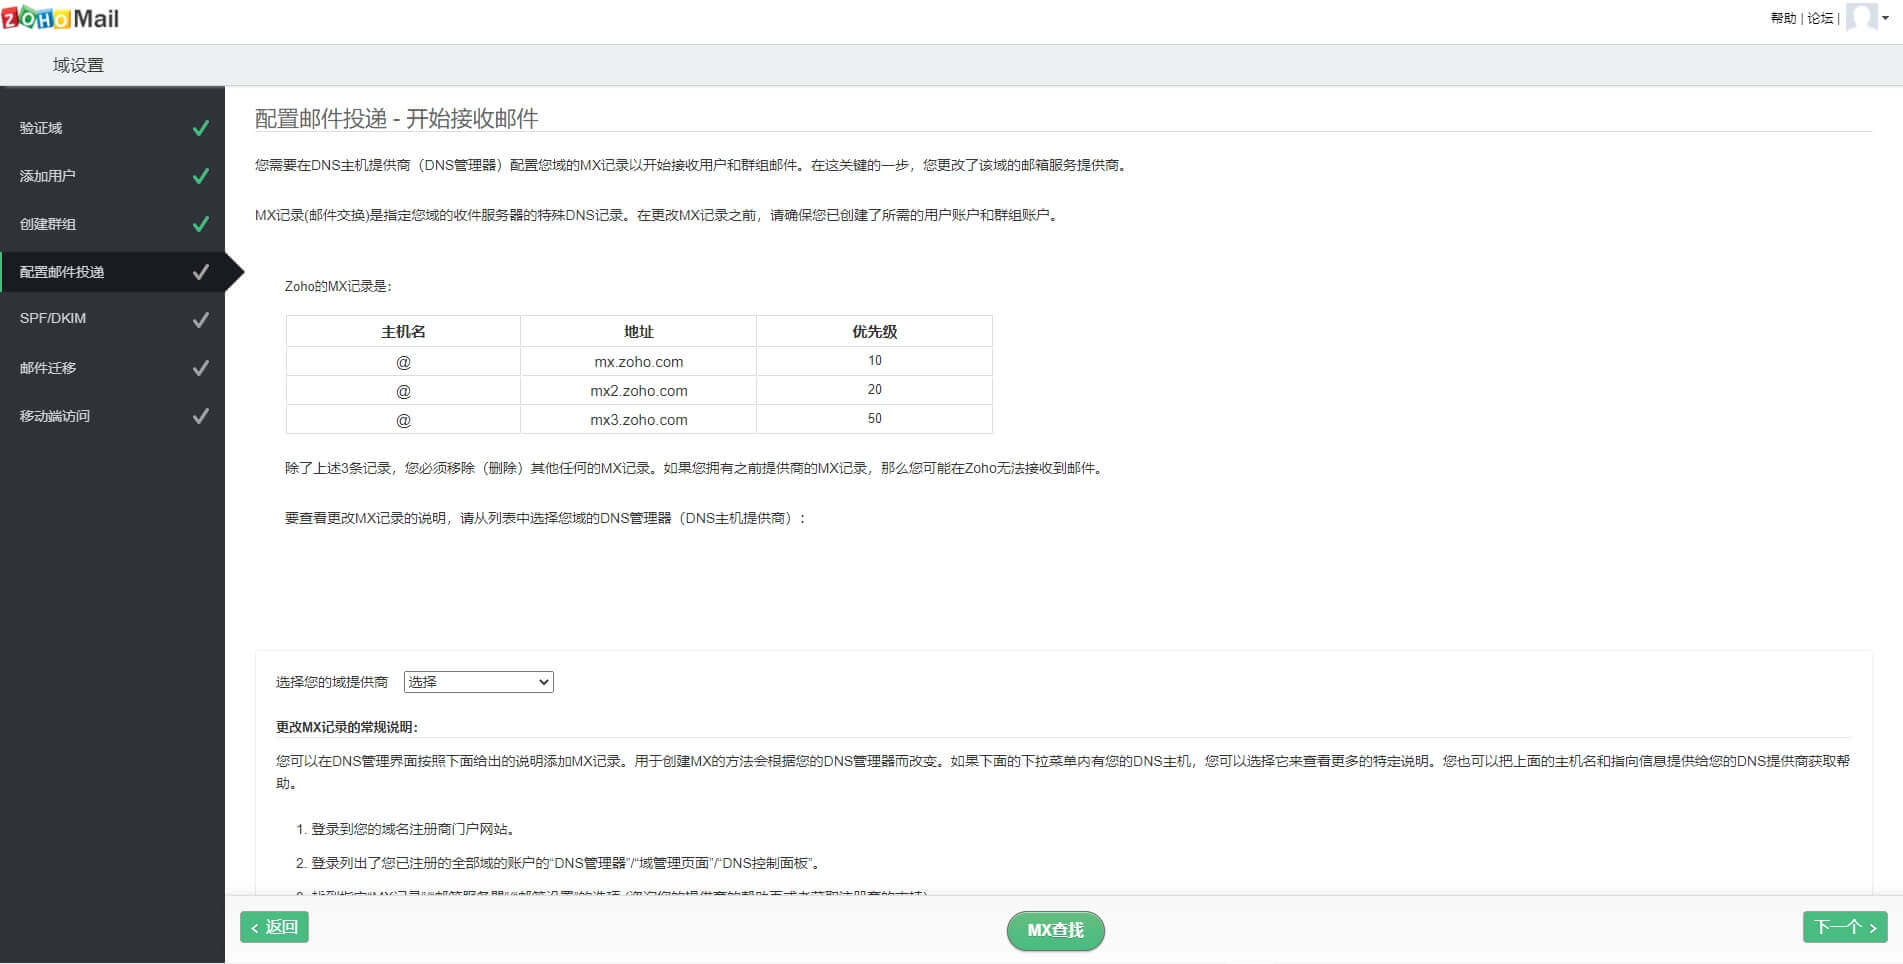This screenshot has width=1903, height=964.
Task: Click the checkmark next to 邮件迁移
Action: point(201,367)
